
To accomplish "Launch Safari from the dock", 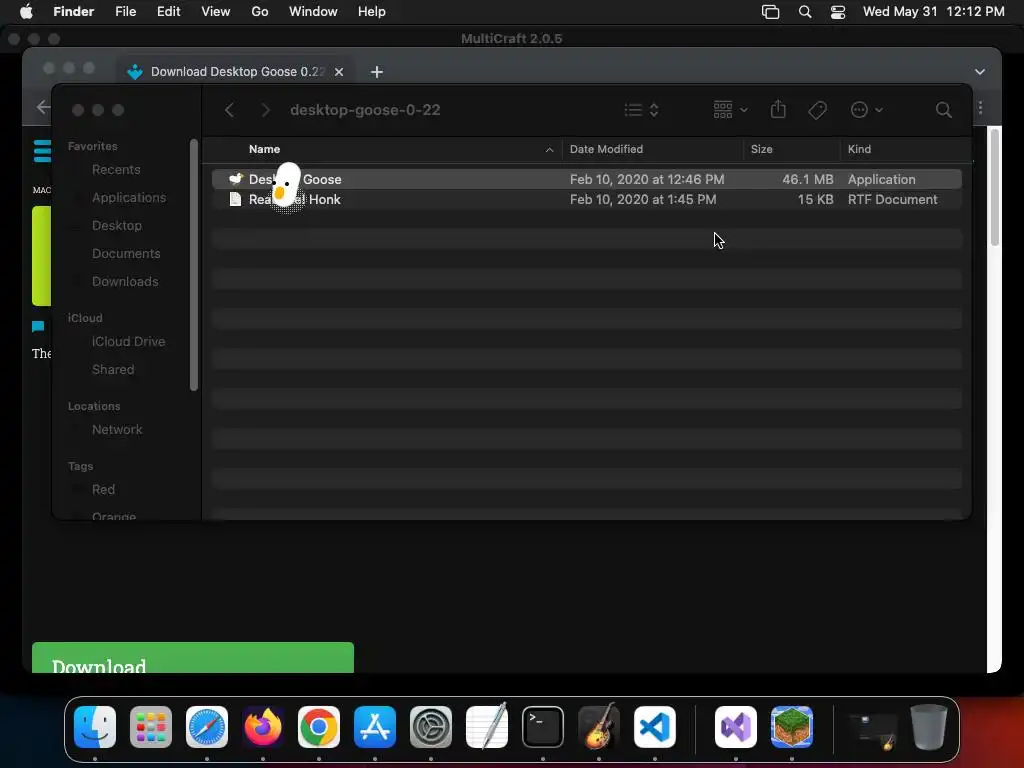I will [x=207, y=727].
